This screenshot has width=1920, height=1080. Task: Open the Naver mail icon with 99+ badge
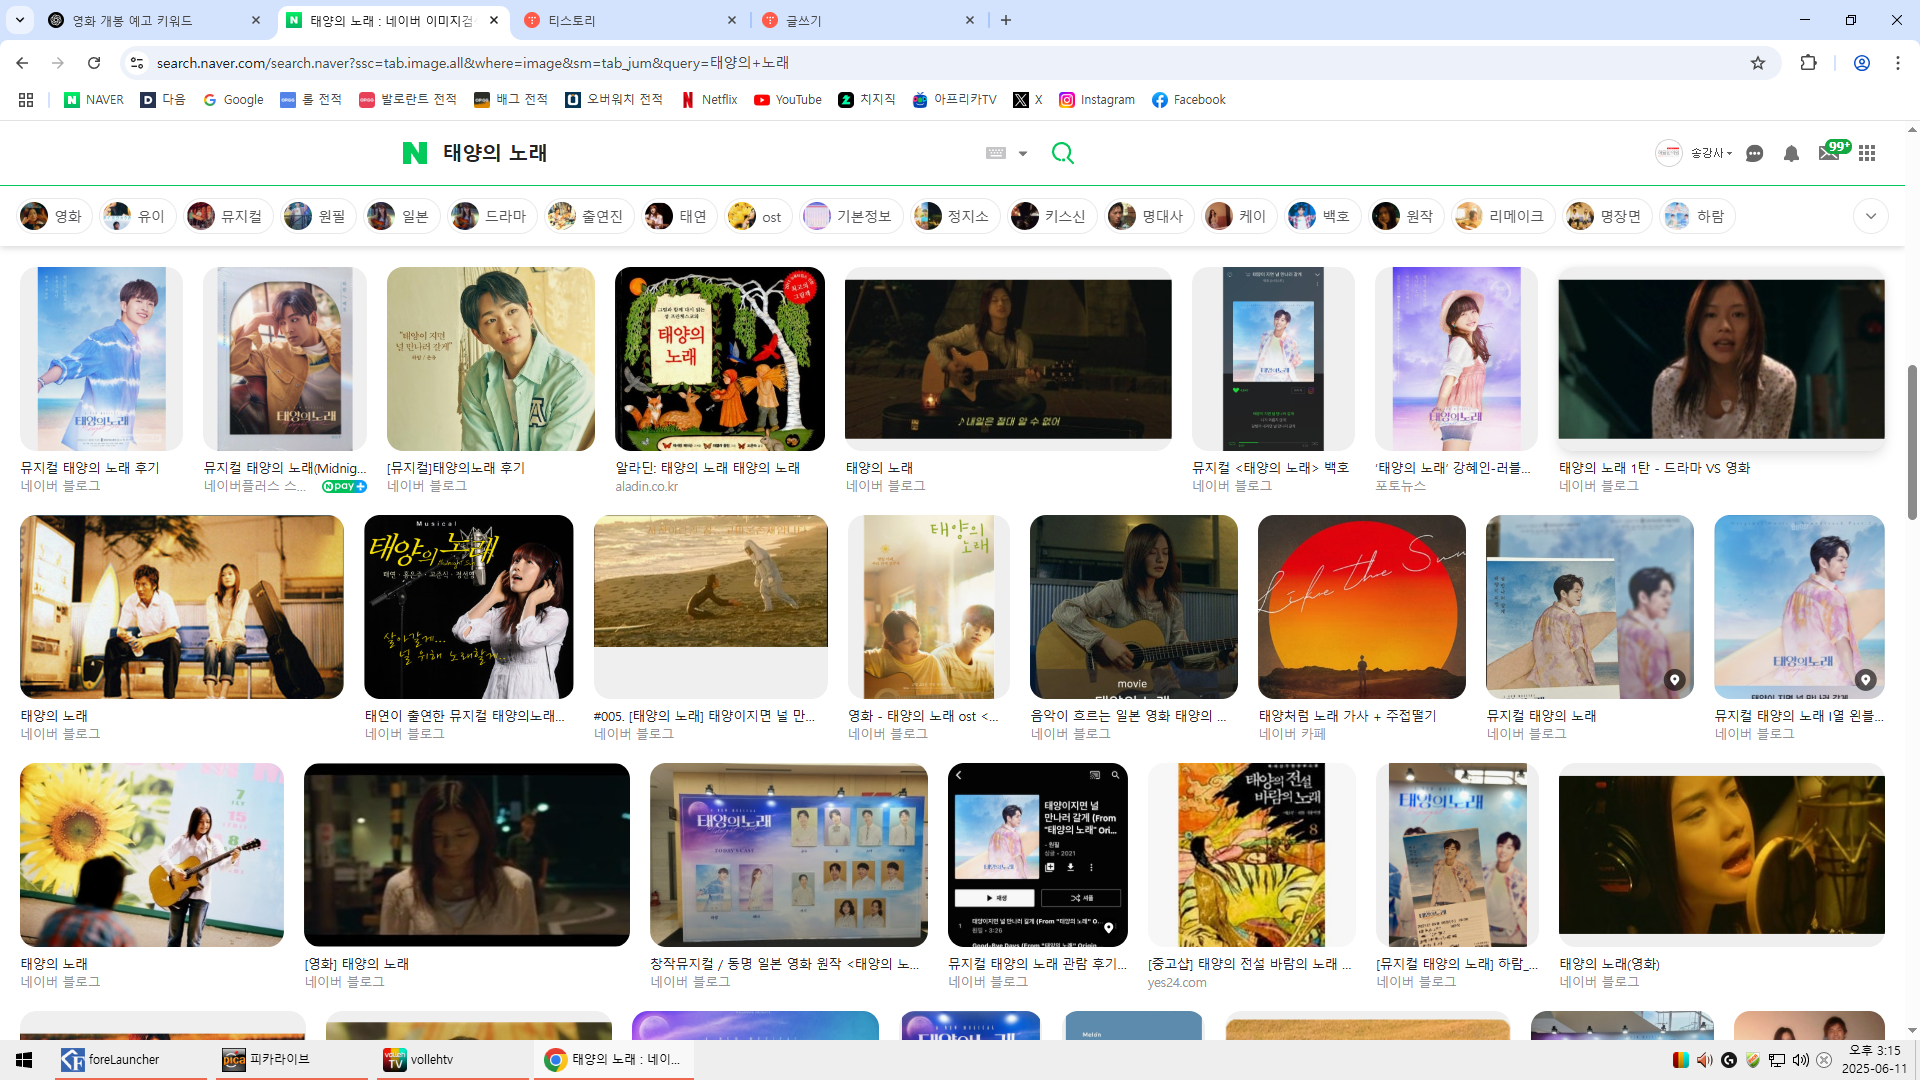point(1829,153)
